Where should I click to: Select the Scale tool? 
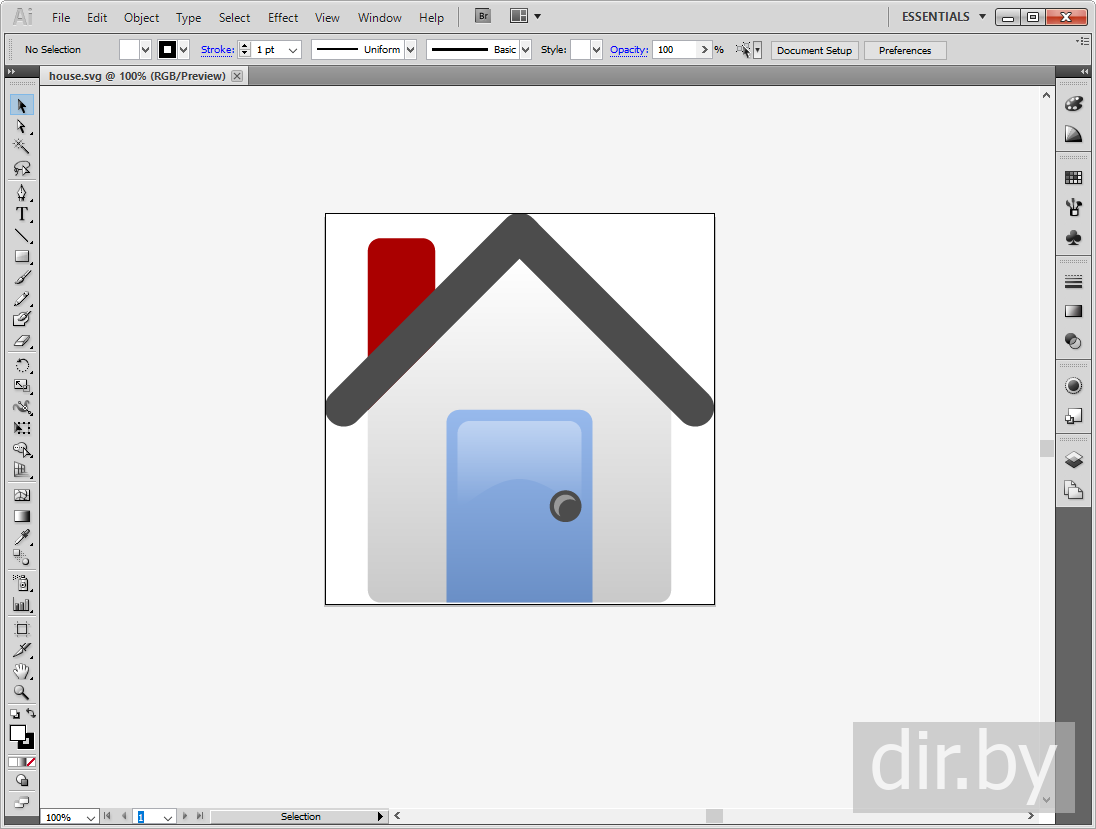(22, 386)
